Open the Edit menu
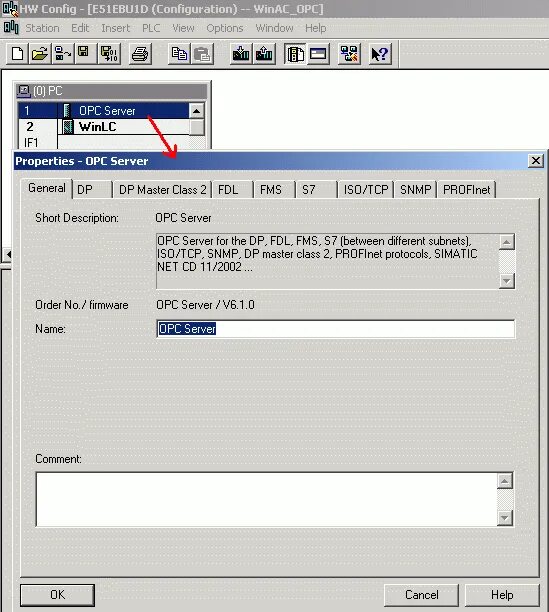549x612 pixels. tap(80, 28)
